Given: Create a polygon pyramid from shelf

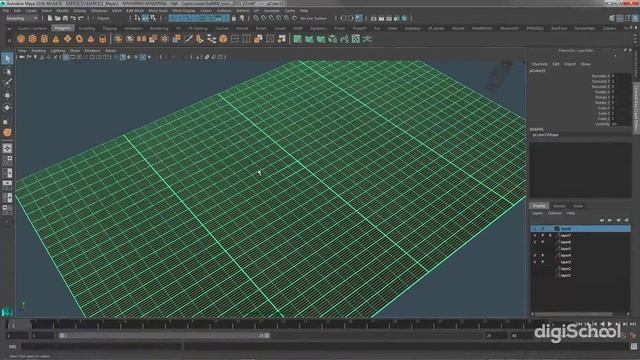Looking at the screenshot, I should coord(91,39).
